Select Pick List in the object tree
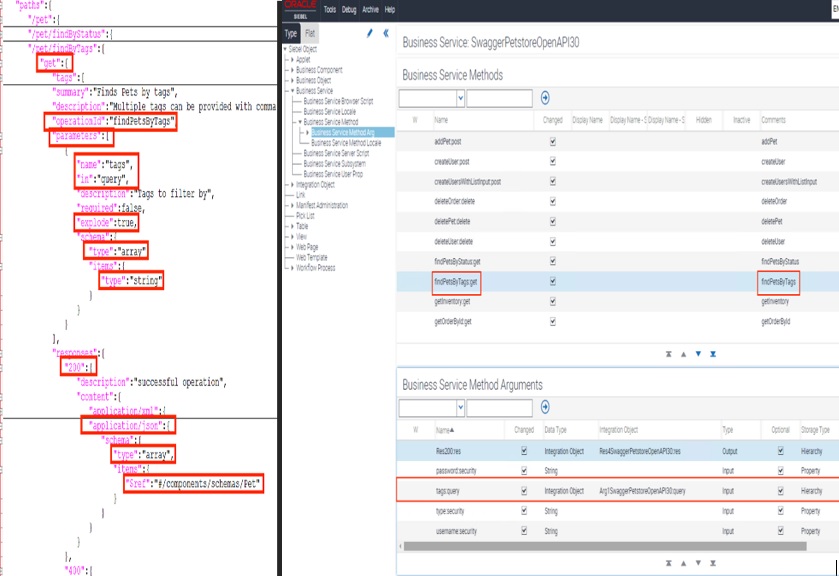The width and height of the screenshot is (839, 576). tap(305, 216)
